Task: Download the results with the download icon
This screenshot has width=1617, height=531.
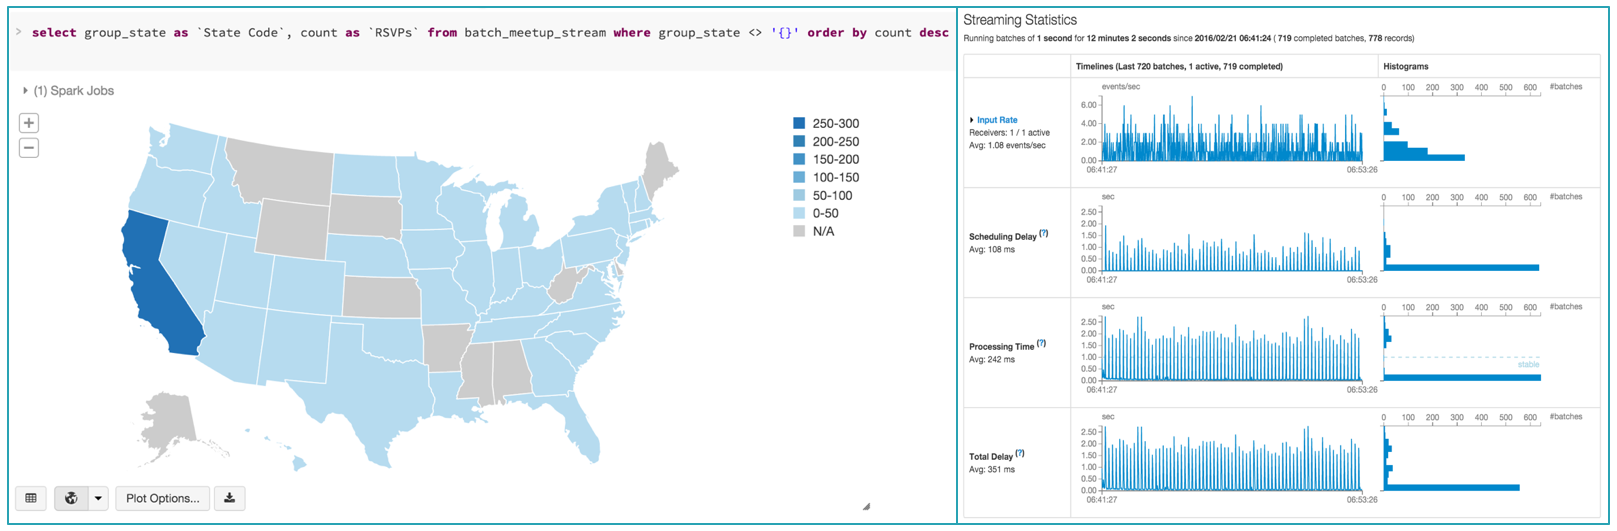Action: [x=229, y=498]
